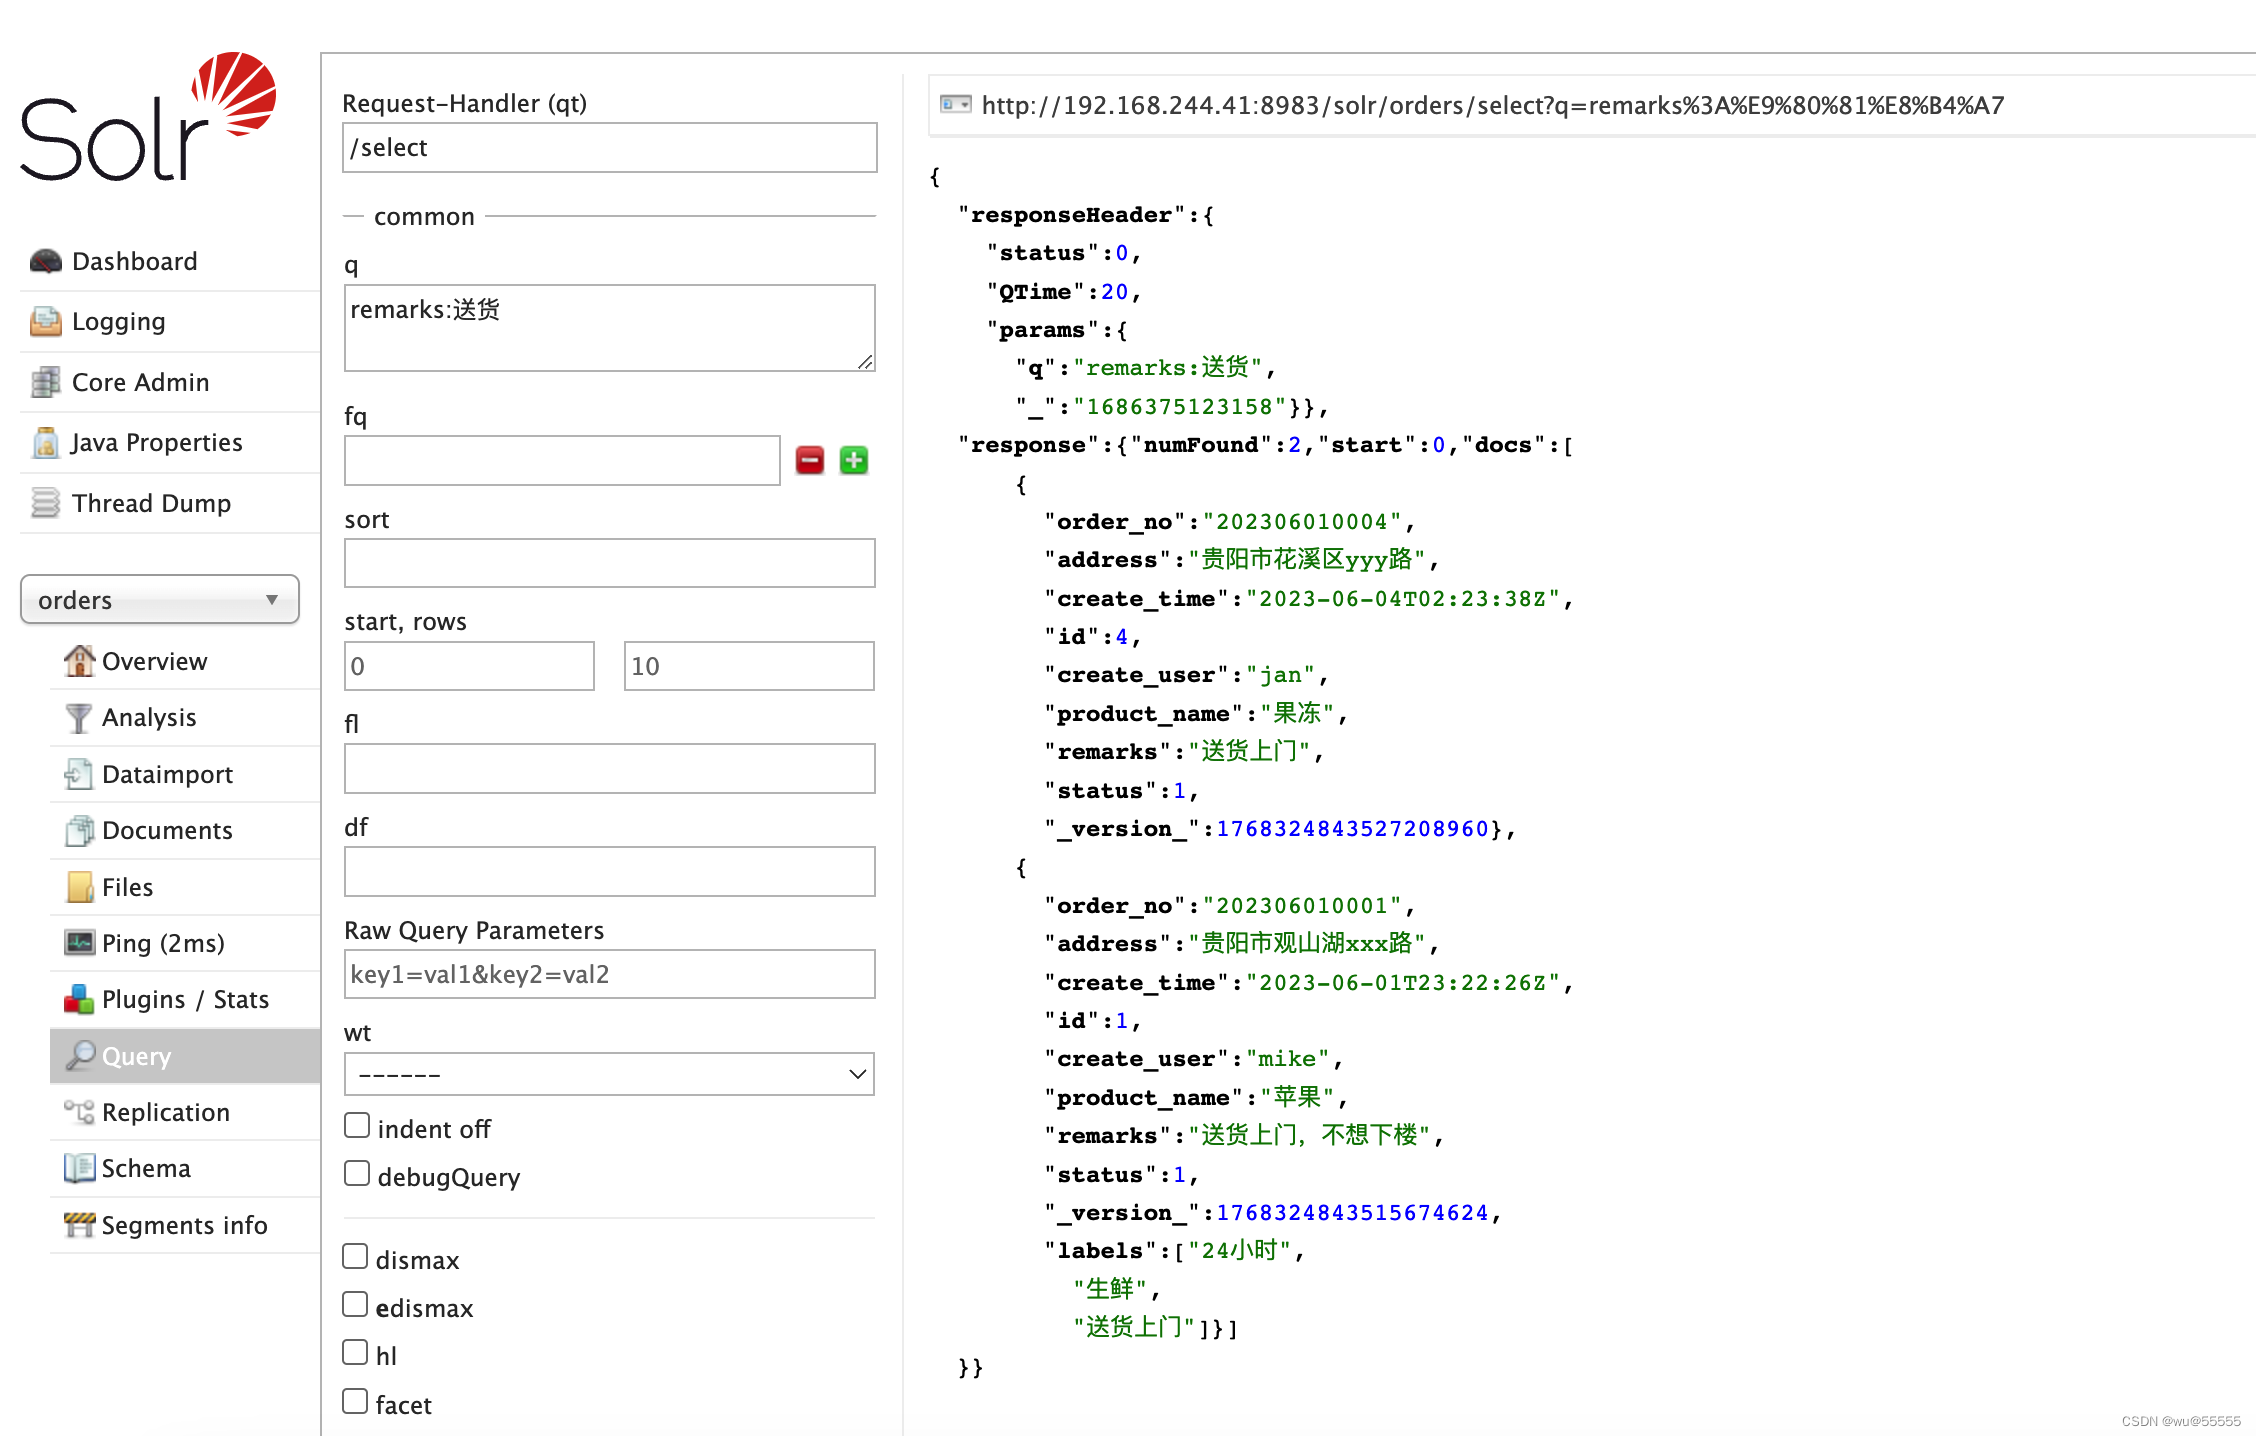Click the fq remove red button
Viewport: 2256px width, 1436px height.
click(x=811, y=461)
